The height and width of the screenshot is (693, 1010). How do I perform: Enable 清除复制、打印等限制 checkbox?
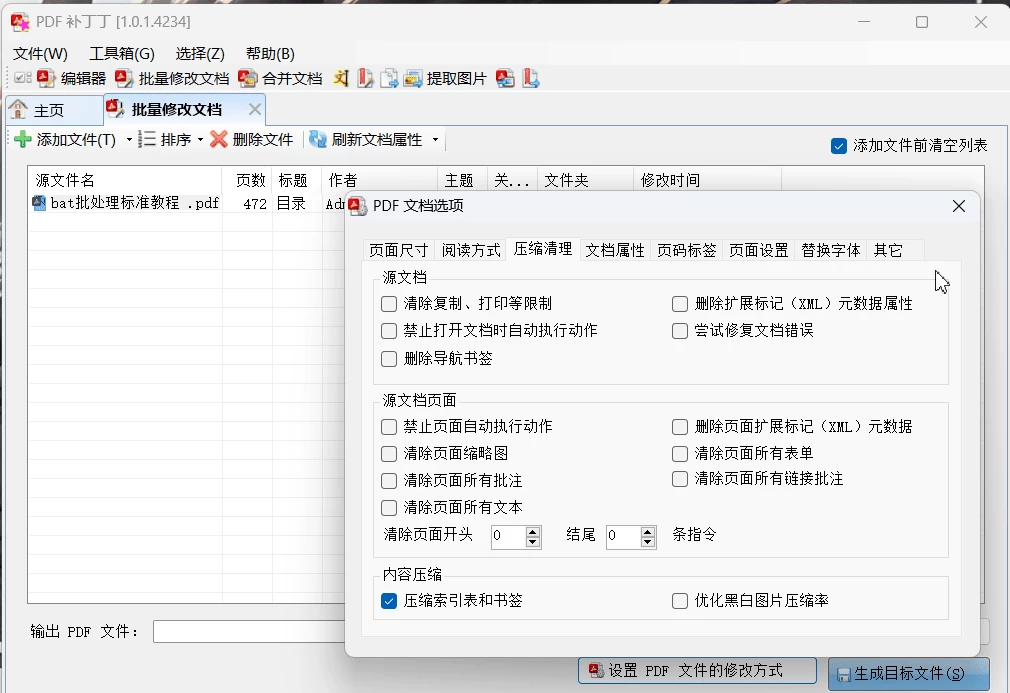pyautogui.click(x=389, y=304)
